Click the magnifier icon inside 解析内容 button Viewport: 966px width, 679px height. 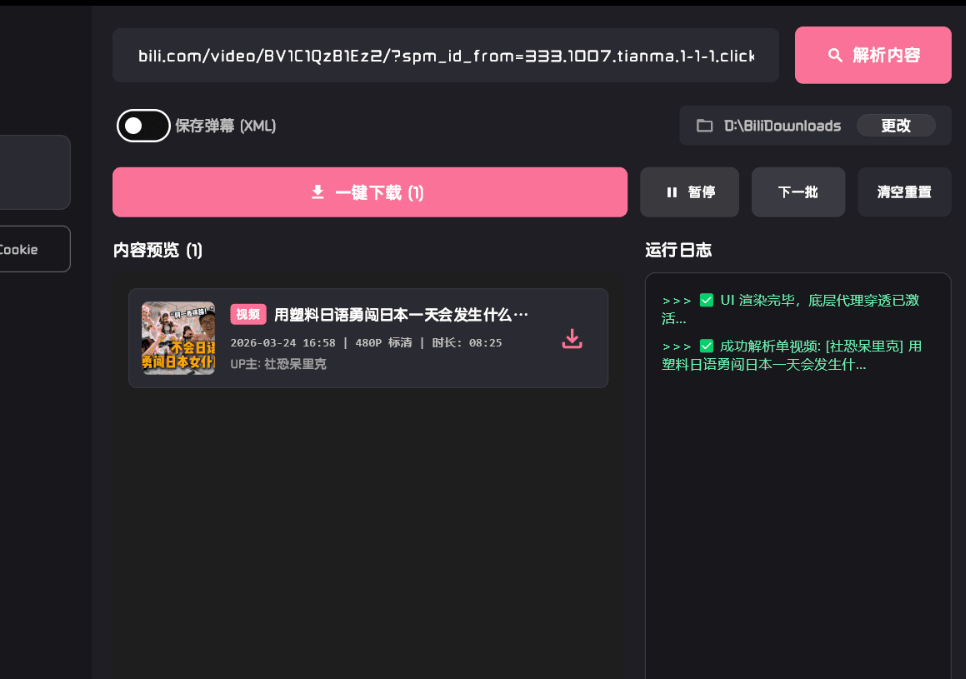point(836,55)
